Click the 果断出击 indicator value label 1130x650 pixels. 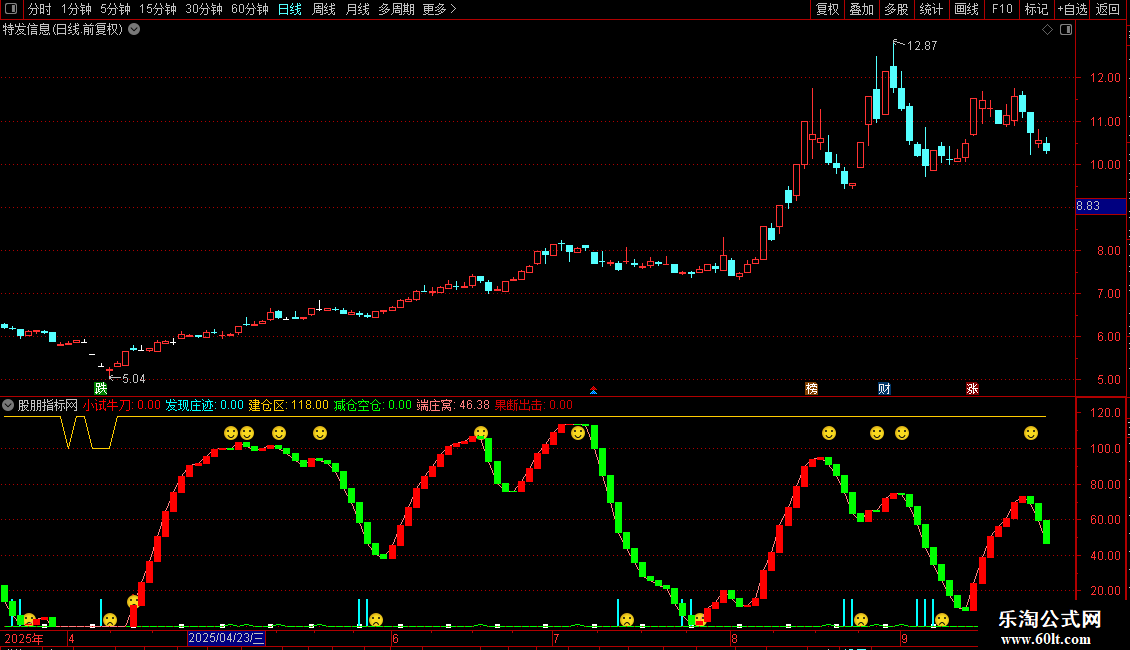[534, 406]
